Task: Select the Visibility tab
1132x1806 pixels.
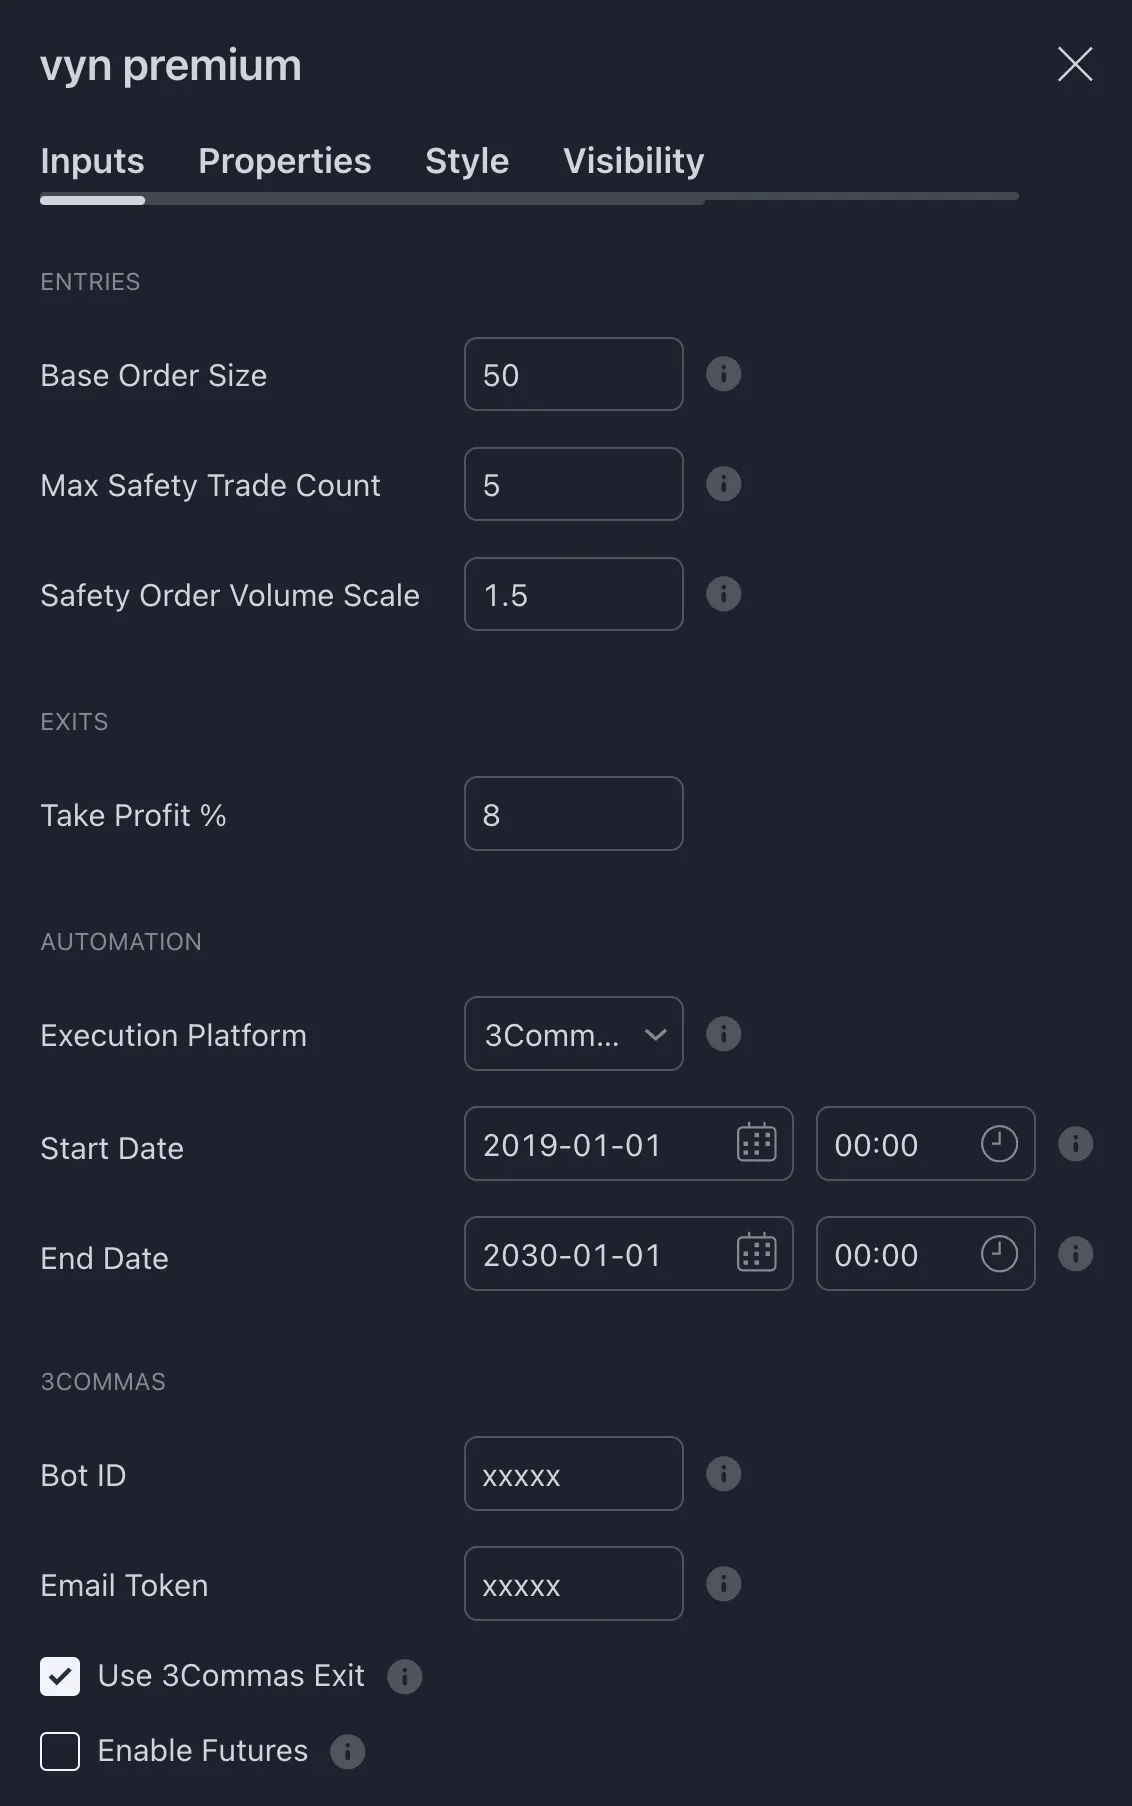Action: [633, 160]
